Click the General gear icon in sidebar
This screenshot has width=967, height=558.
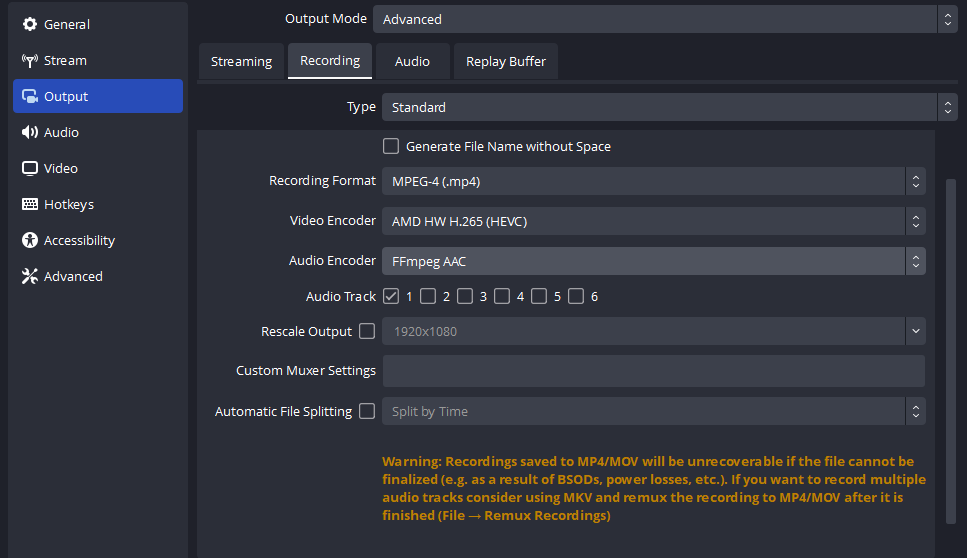30,24
